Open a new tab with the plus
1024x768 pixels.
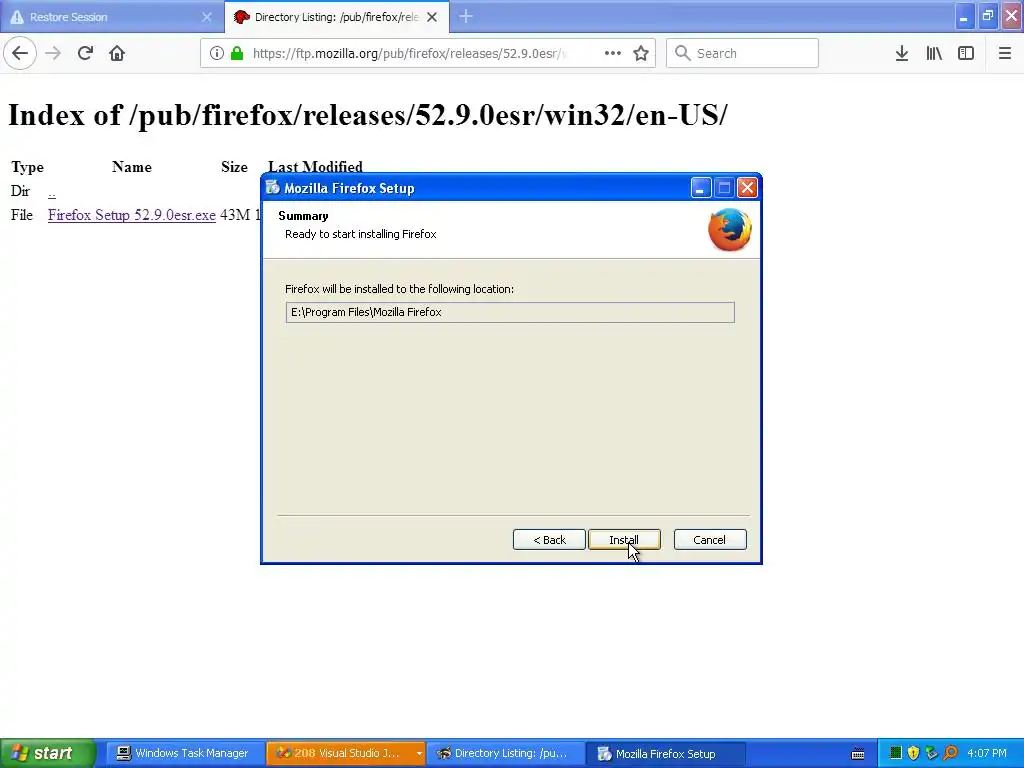tap(466, 16)
